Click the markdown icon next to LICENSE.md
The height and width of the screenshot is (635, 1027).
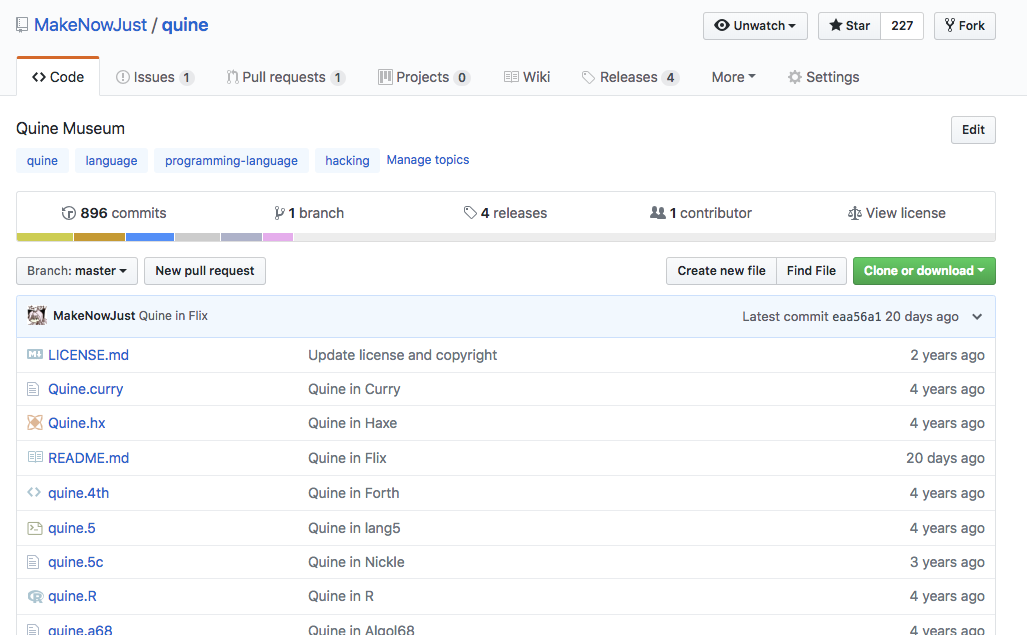pyautogui.click(x=35, y=354)
